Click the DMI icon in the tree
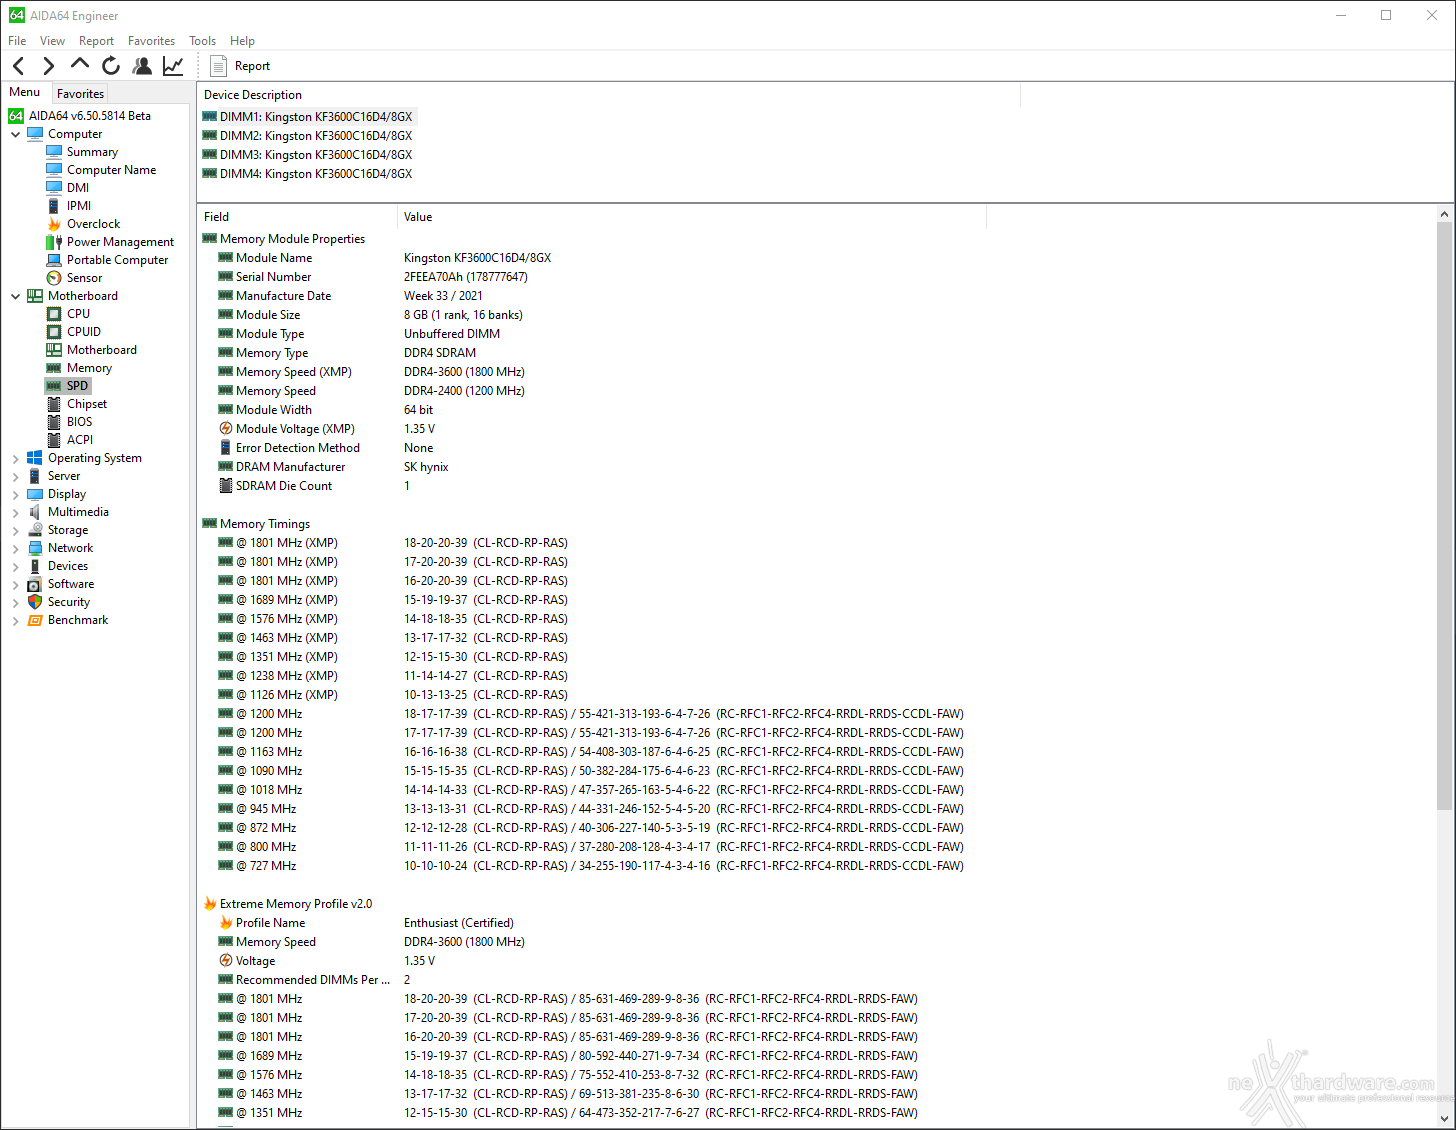1456x1130 pixels. tap(54, 188)
